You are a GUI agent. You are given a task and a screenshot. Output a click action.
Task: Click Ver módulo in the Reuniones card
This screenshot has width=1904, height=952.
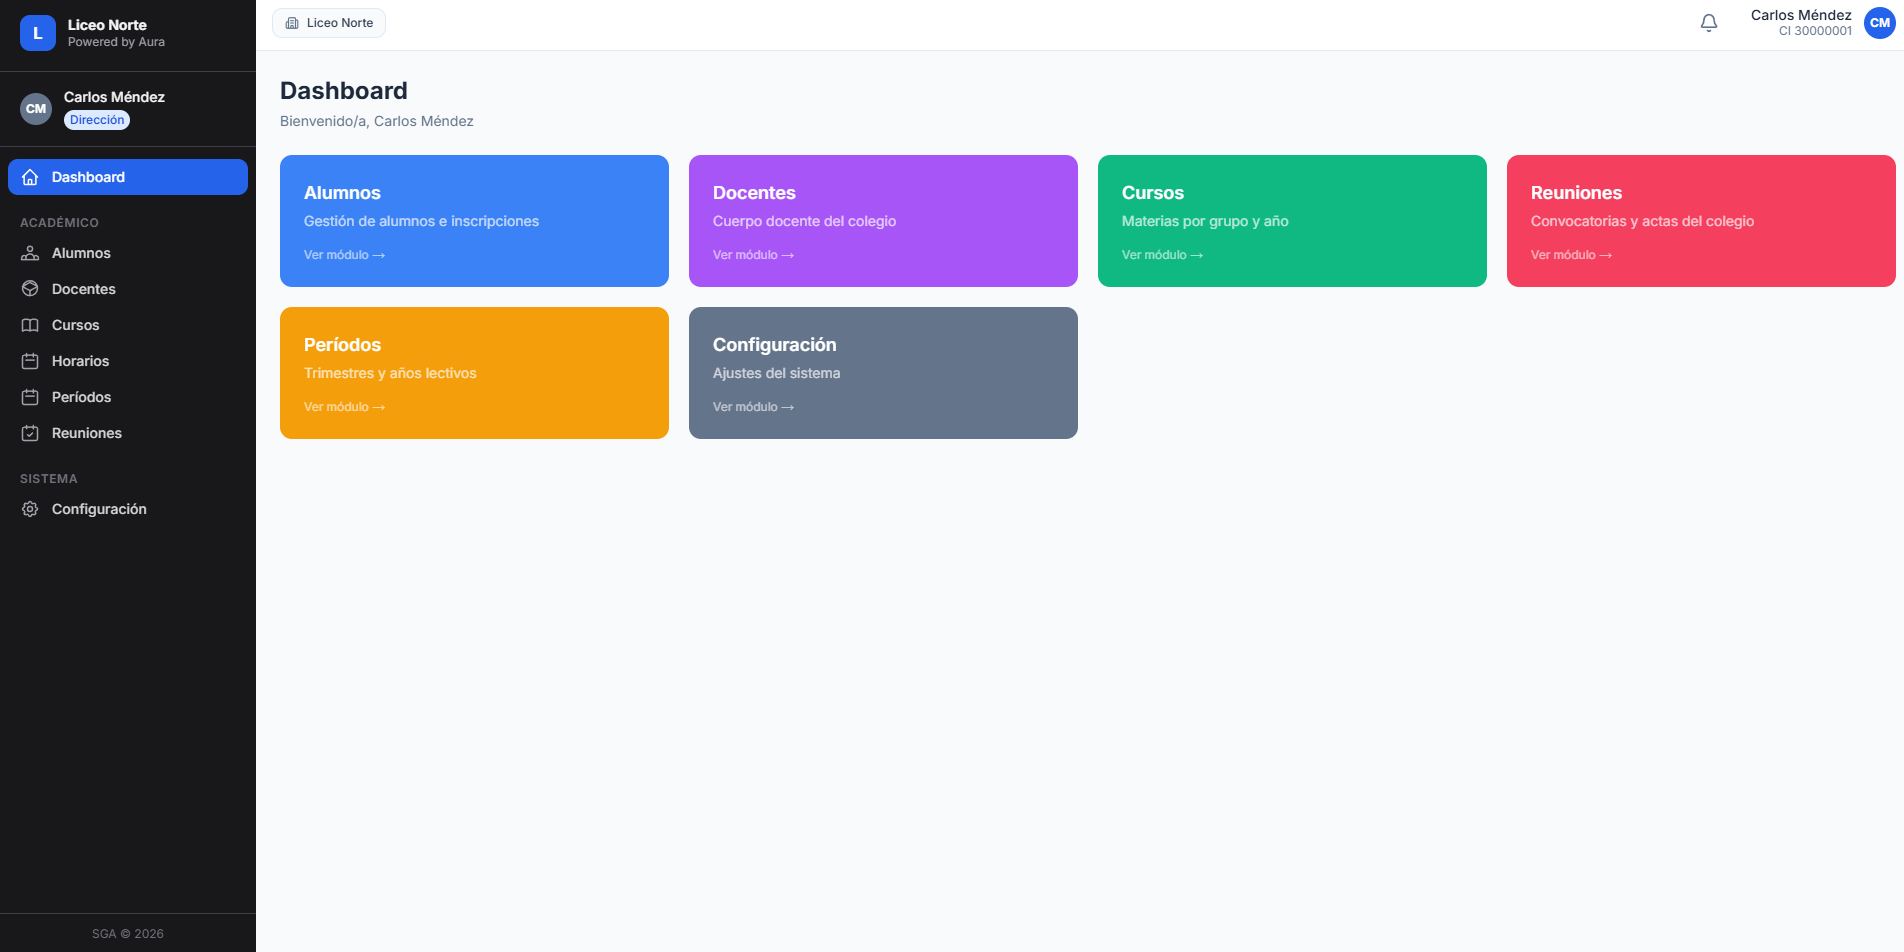(x=1571, y=255)
